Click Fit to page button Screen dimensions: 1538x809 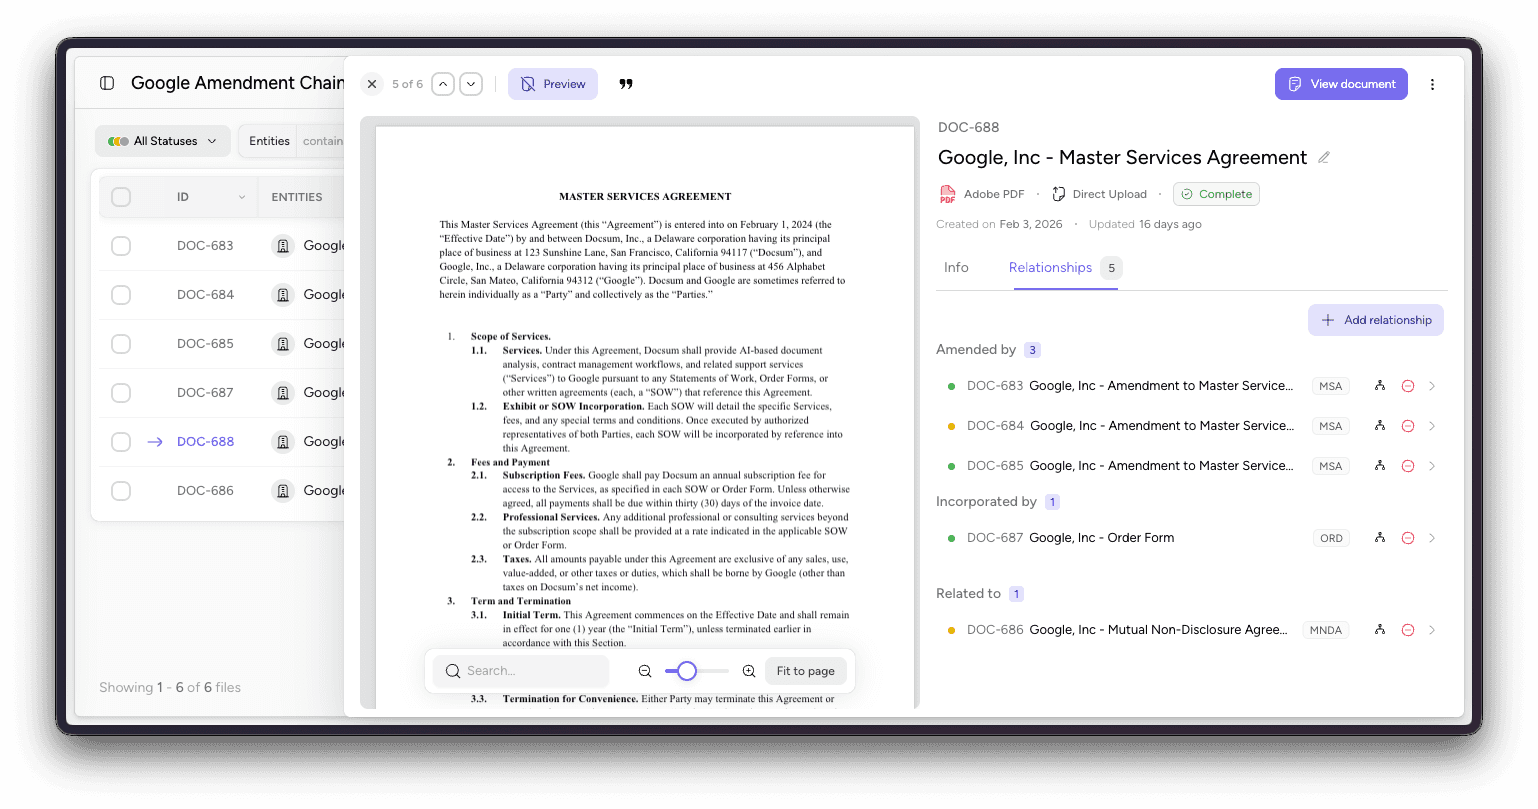pos(806,671)
